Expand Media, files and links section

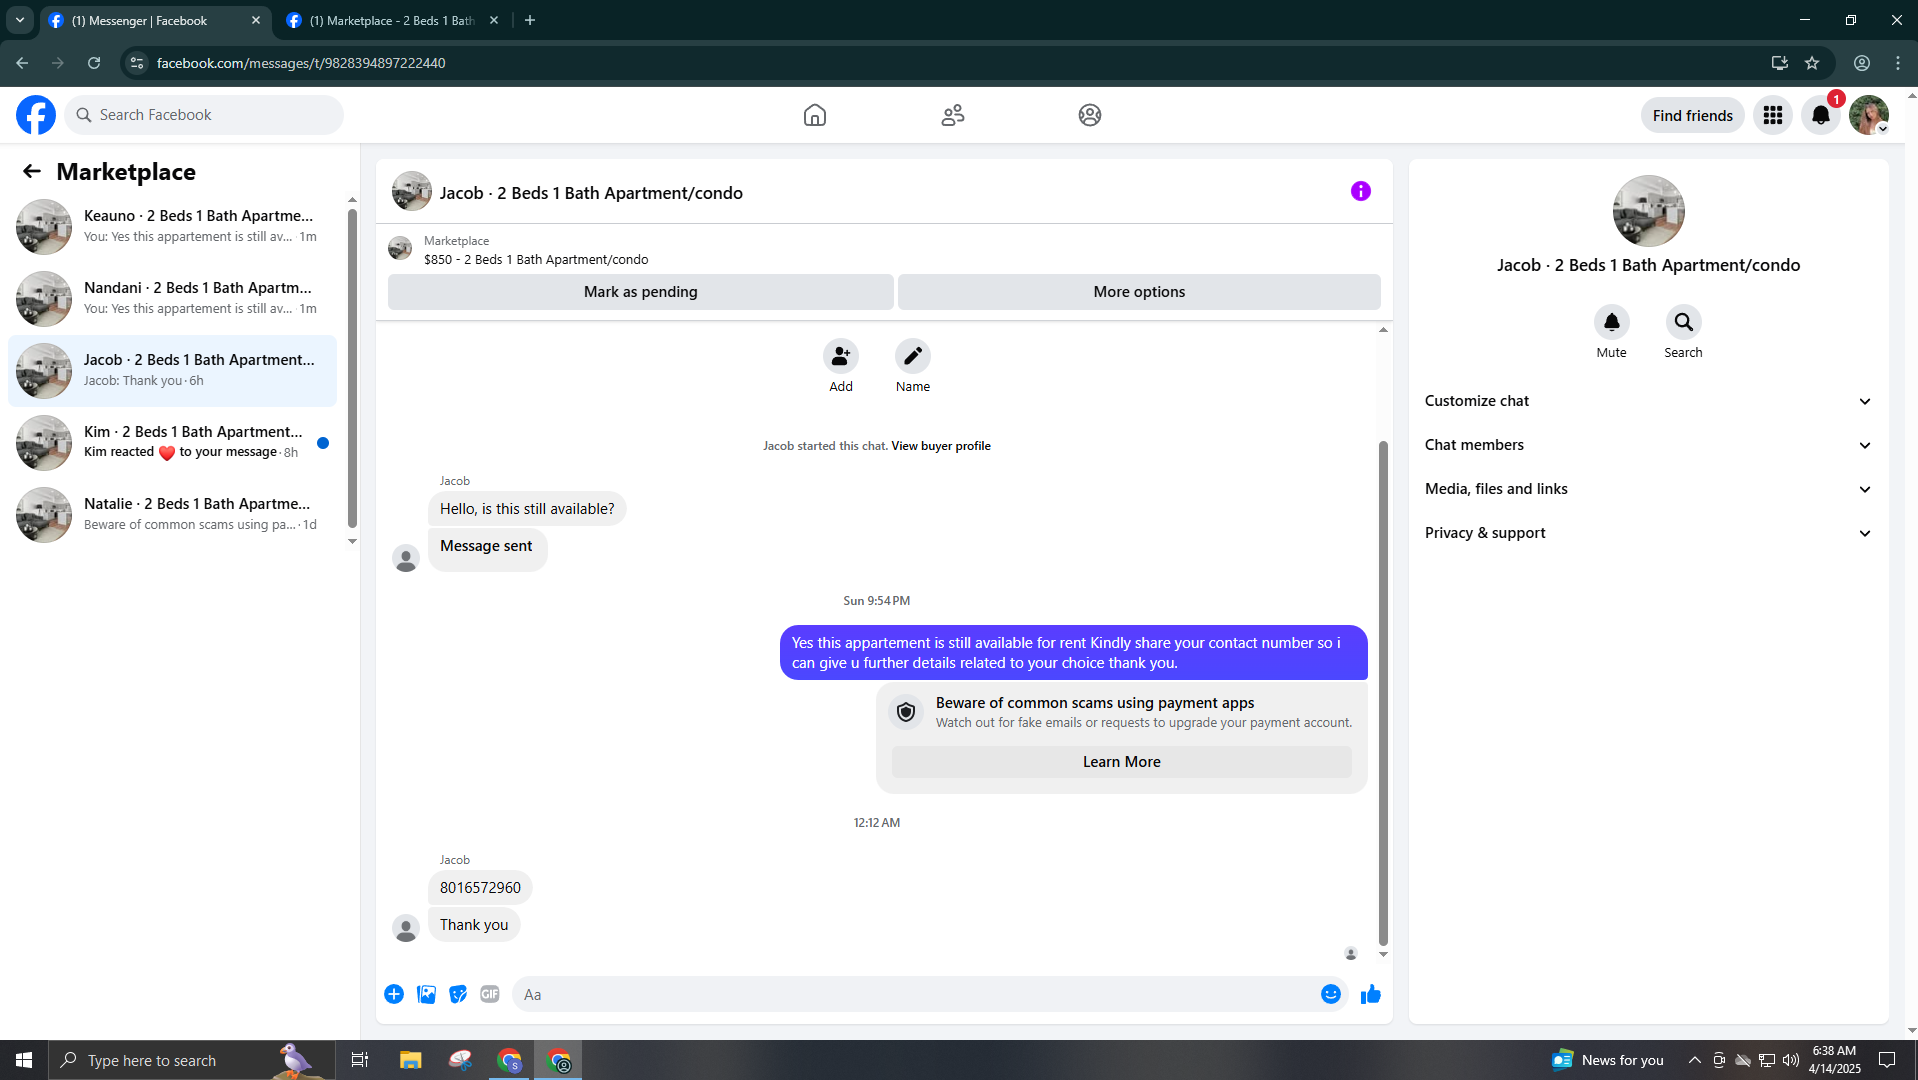(1648, 489)
